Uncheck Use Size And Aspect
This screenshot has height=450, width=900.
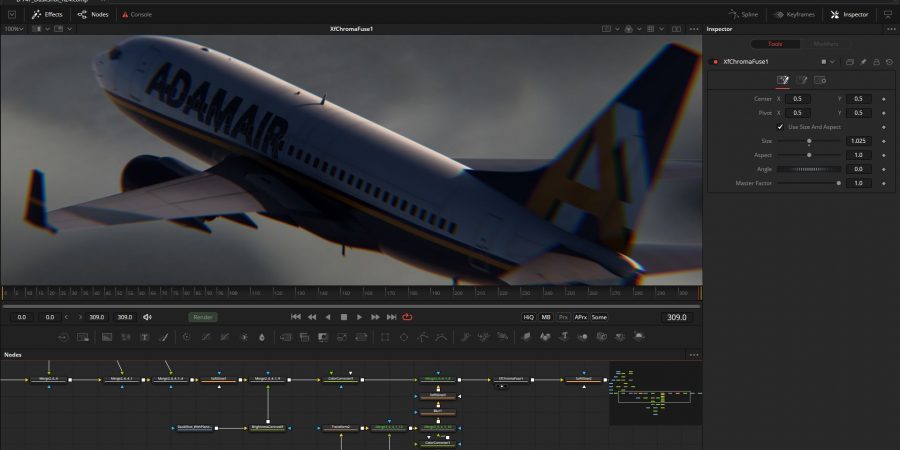click(780, 127)
